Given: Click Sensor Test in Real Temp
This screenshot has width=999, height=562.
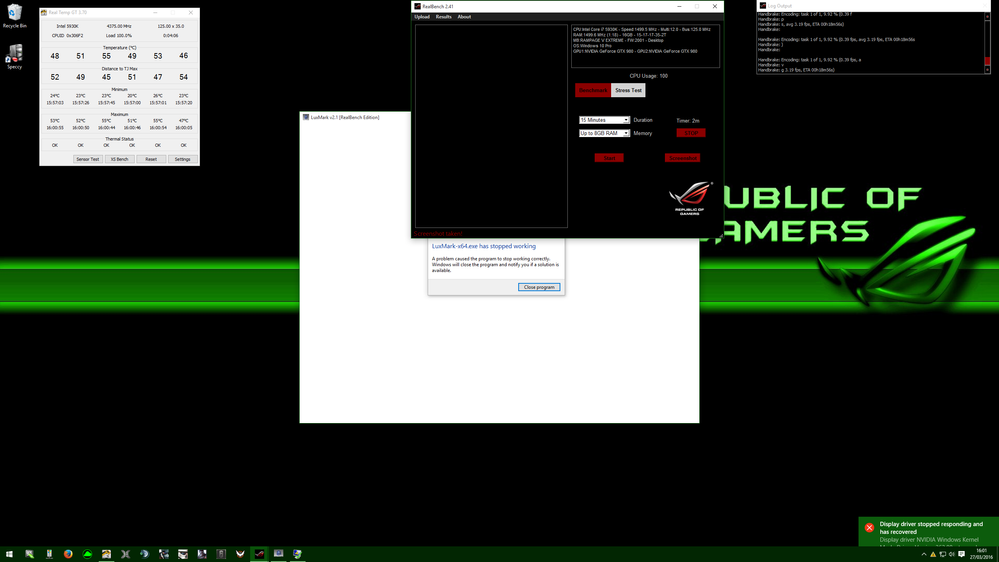Looking at the screenshot, I should 87,159.
